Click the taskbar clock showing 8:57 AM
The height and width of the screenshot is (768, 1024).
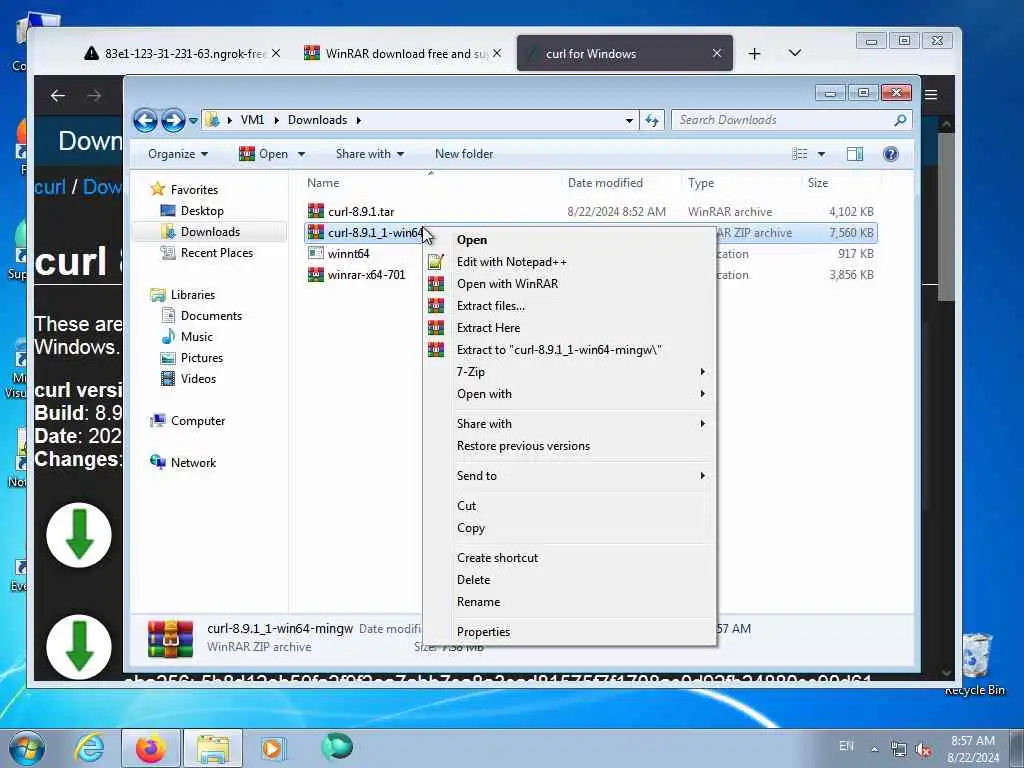973,749
